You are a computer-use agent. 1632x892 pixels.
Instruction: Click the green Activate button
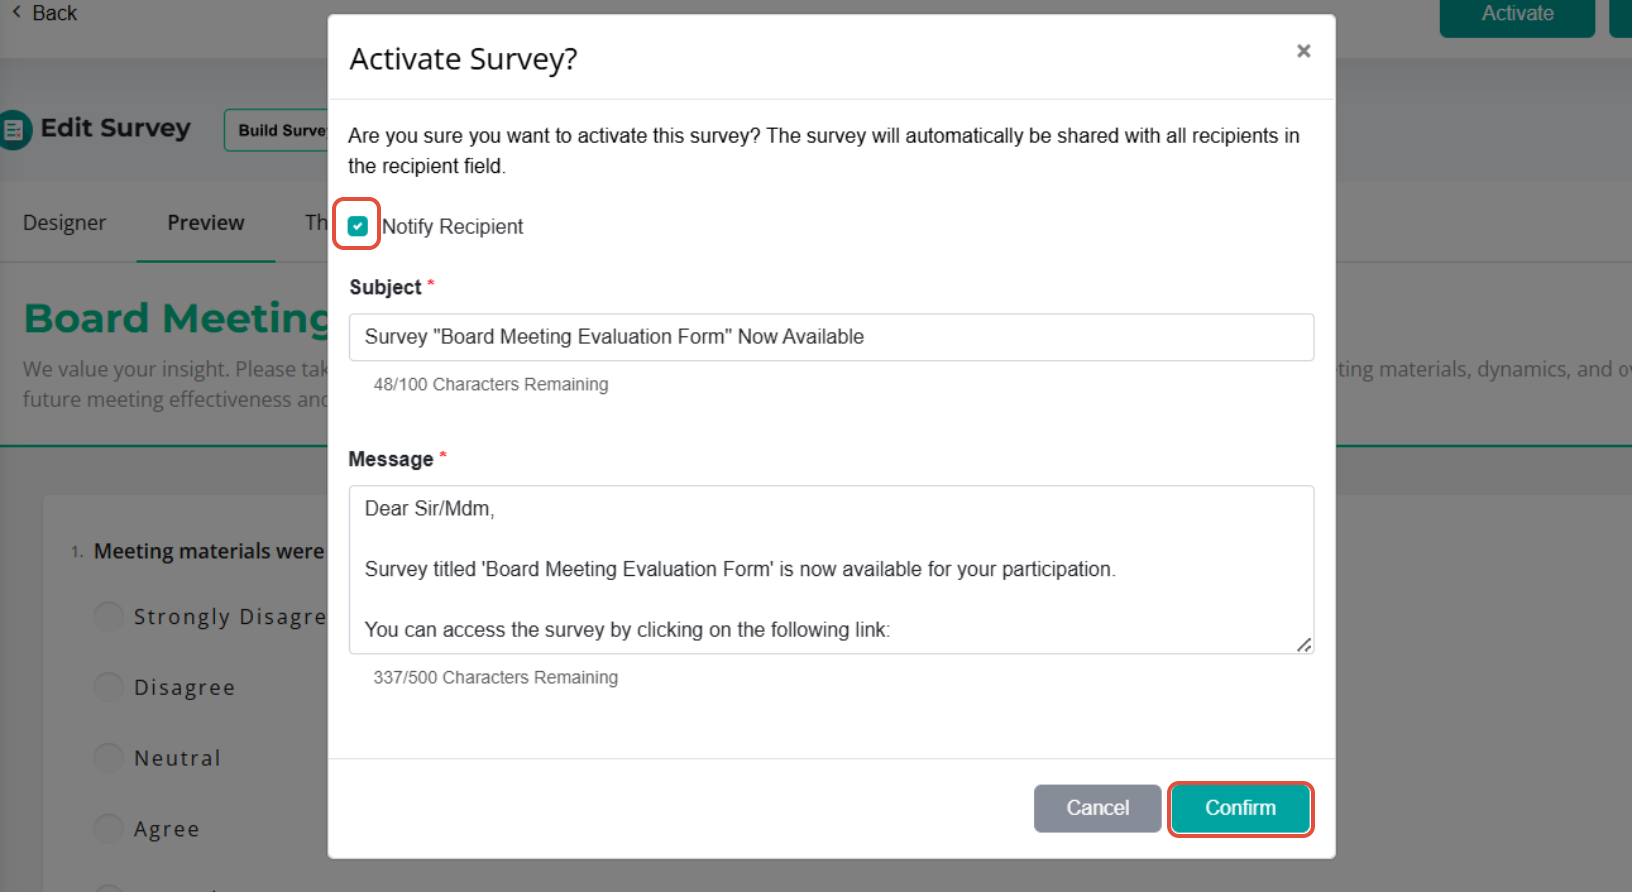click(x=1517, y=14)
